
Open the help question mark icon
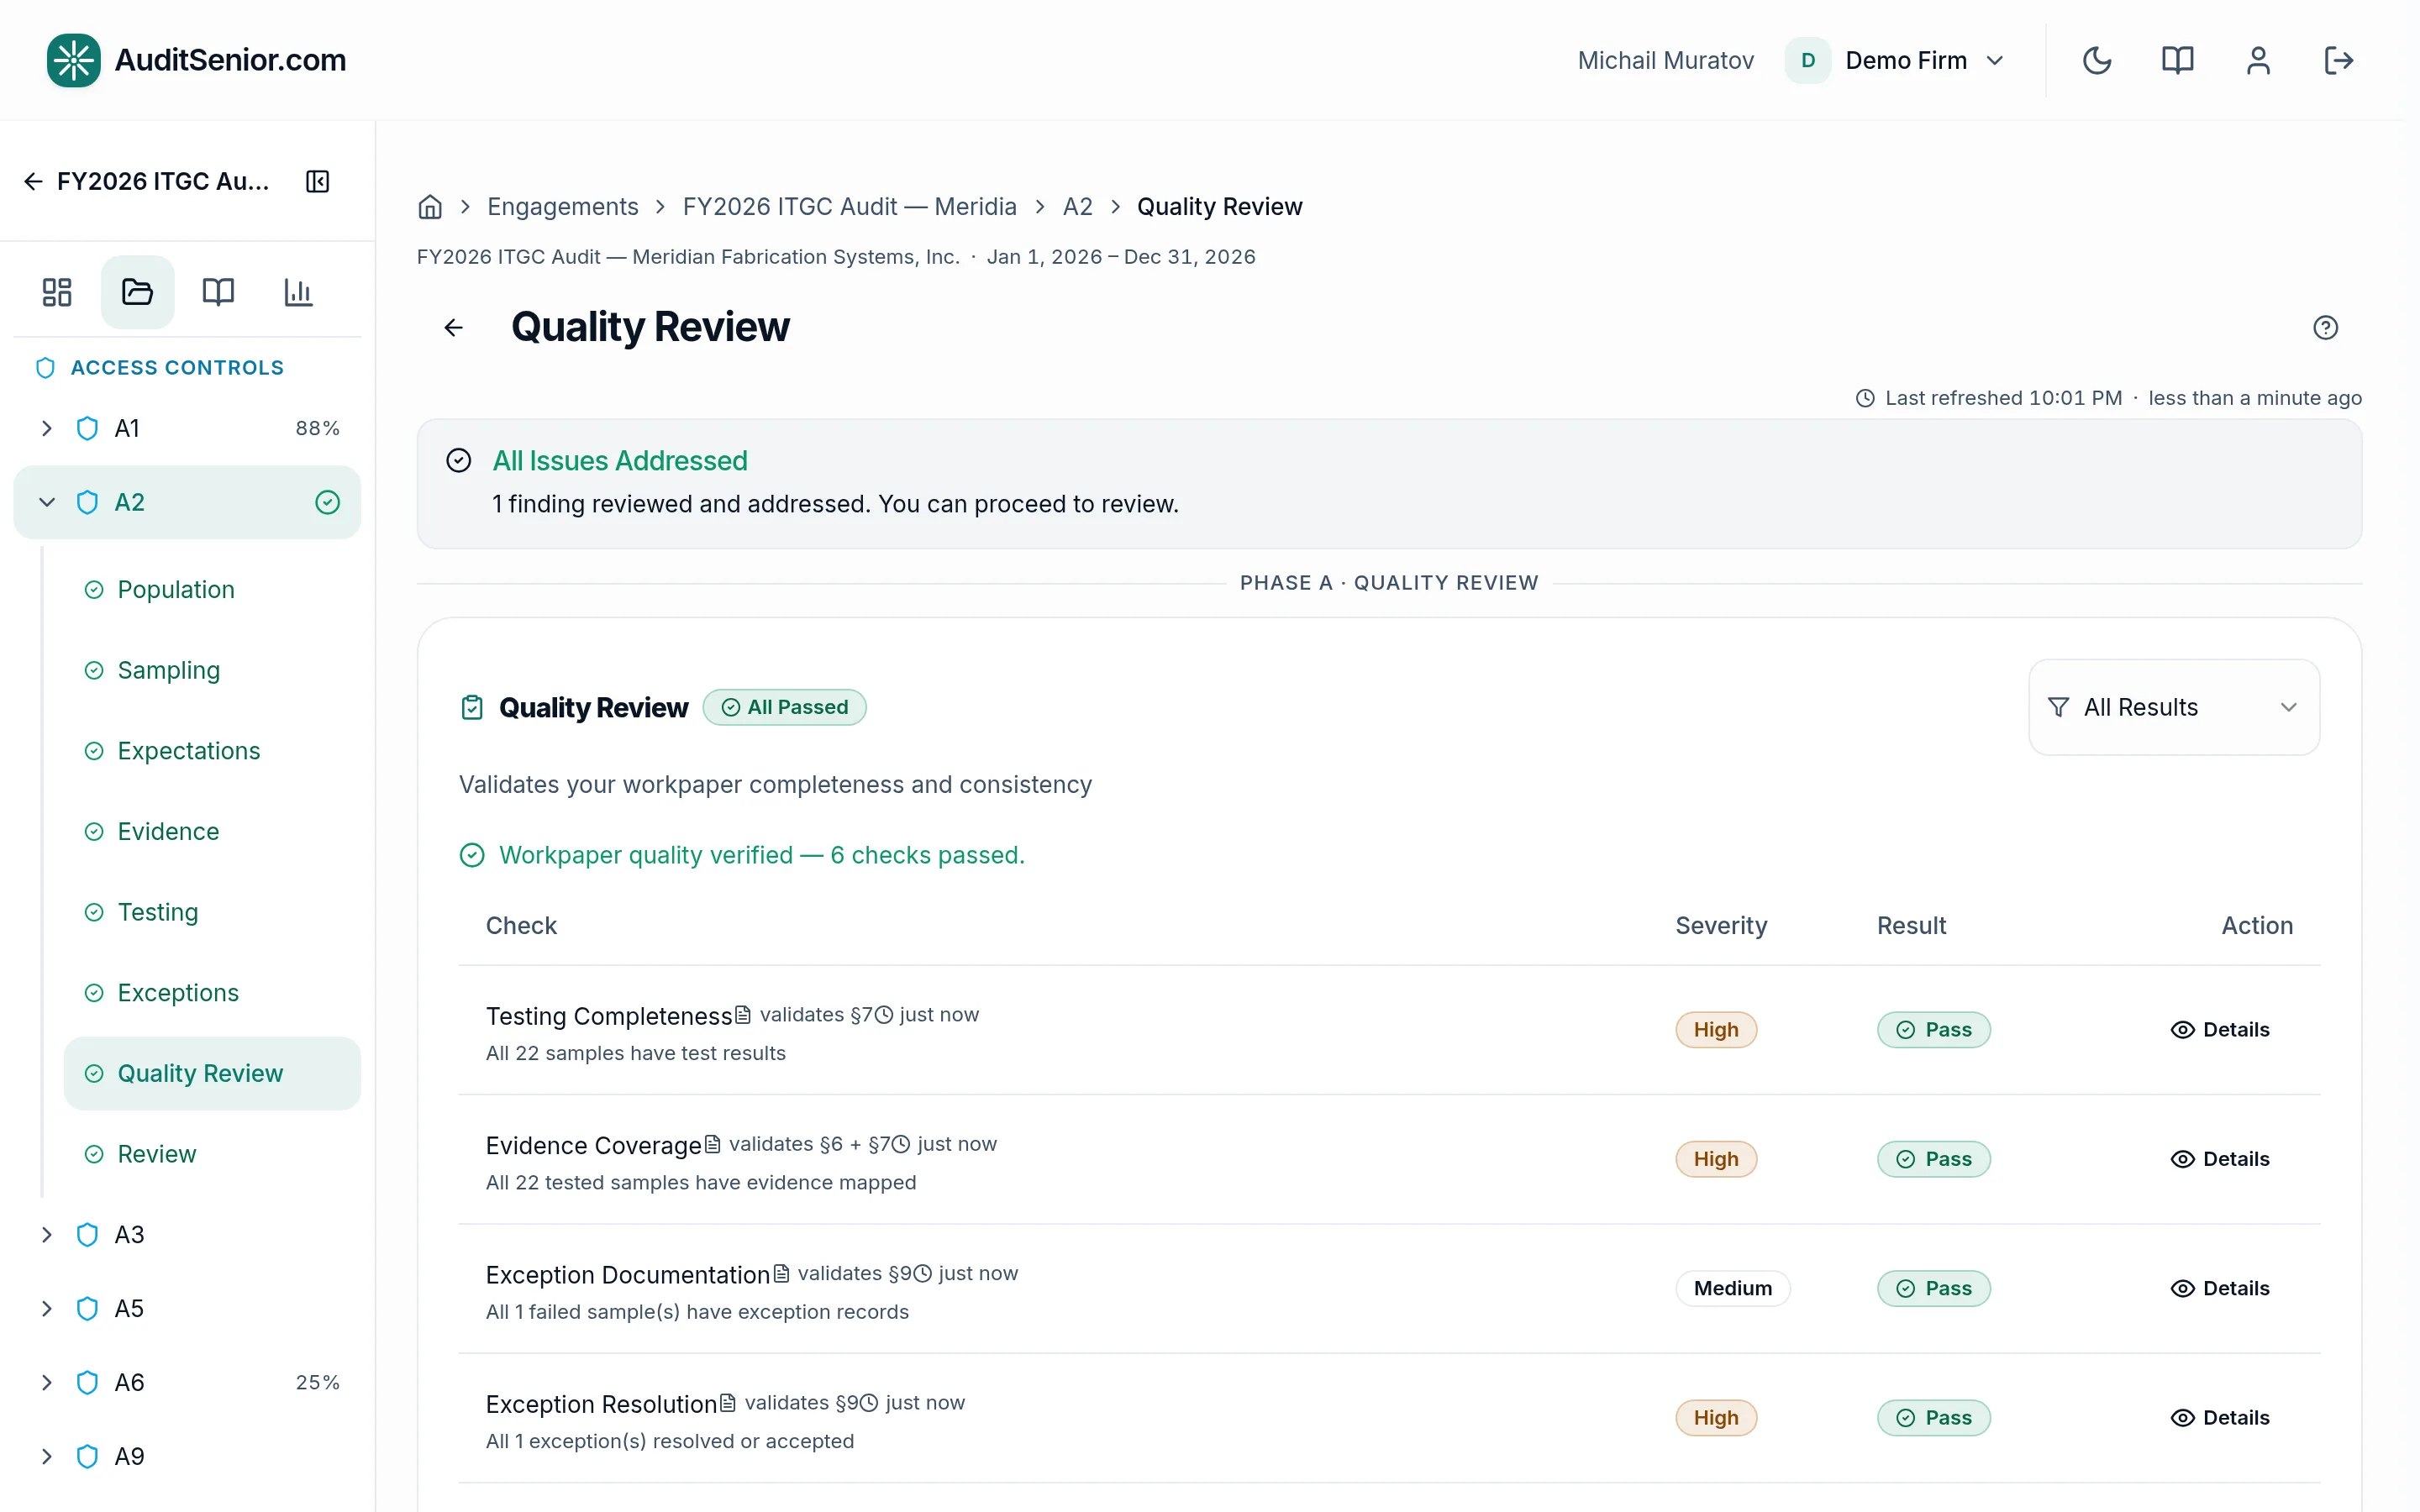pos(2325,328)
